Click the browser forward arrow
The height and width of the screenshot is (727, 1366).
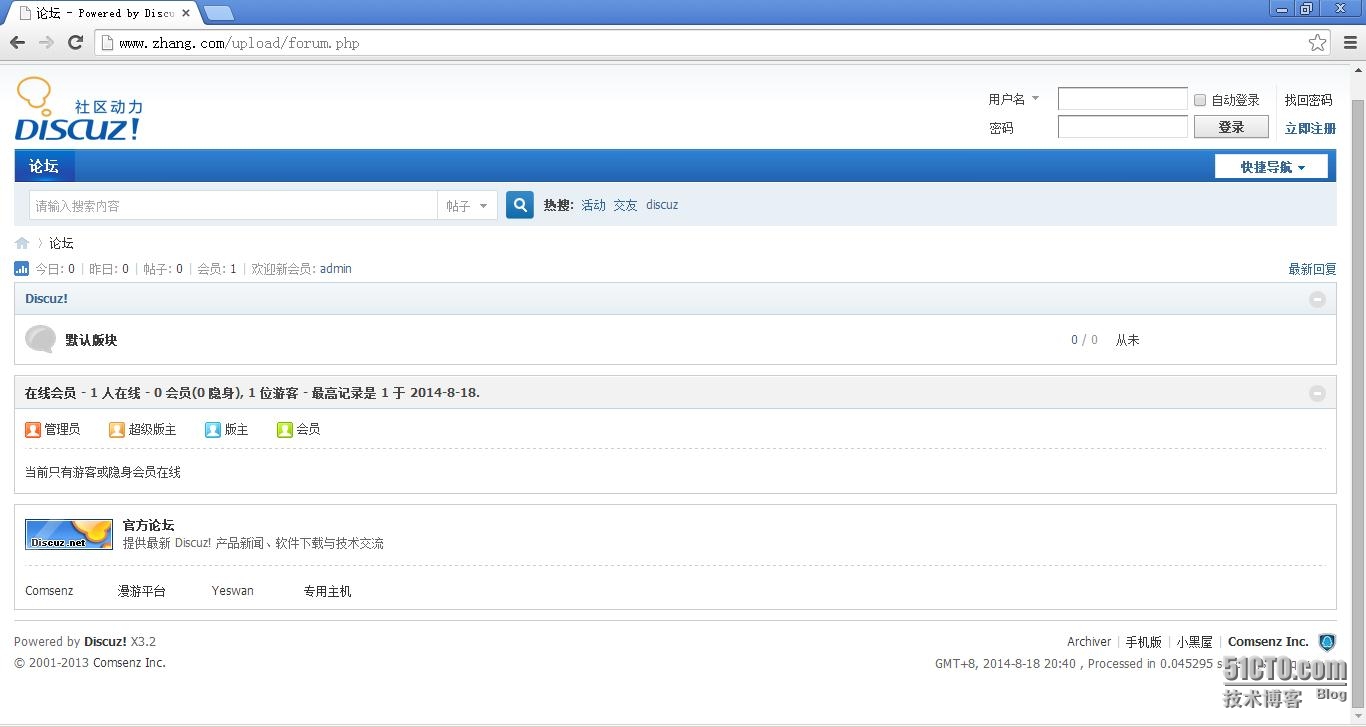[46, 42]
